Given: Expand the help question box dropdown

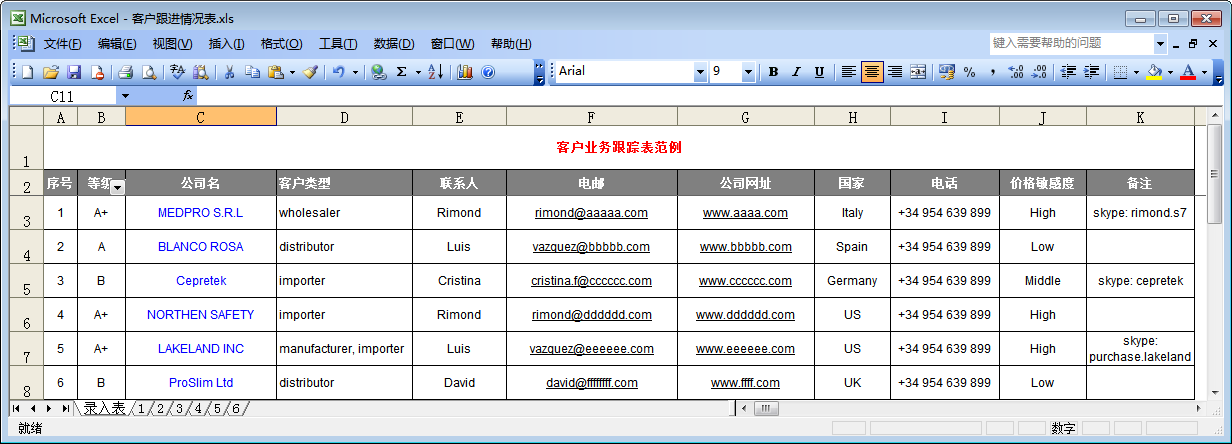Looking at the screenshot, I should [x=1160, y=43].
